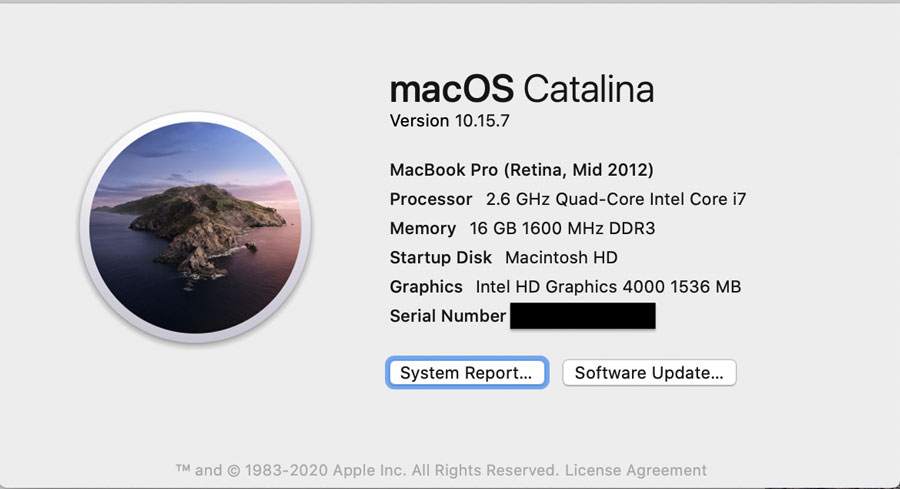Click the Graphics label
The width and height of the screenshot is (900, 489).
426,287
